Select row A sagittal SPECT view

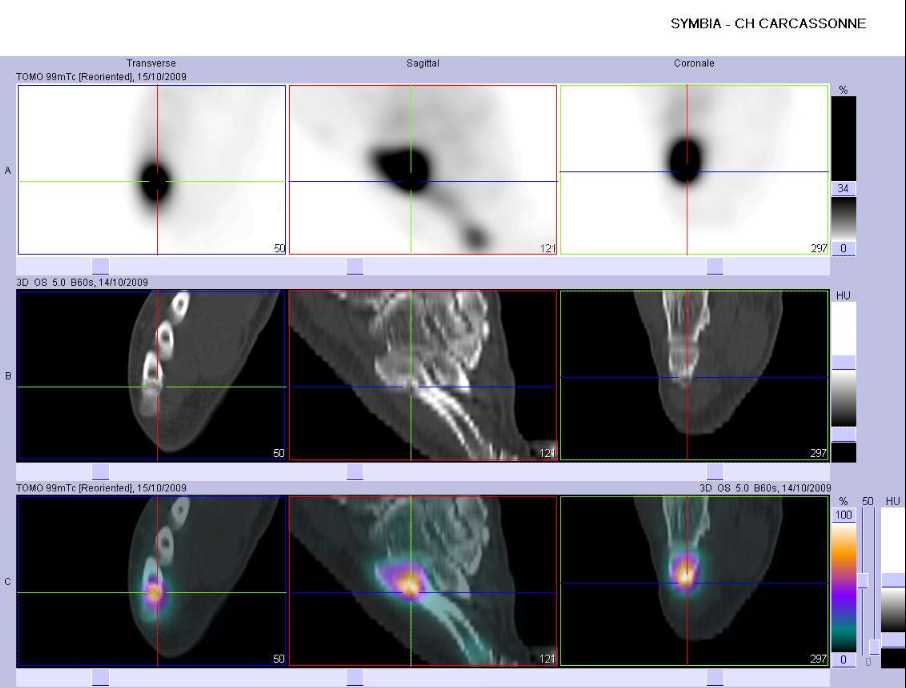click(423, 170)
